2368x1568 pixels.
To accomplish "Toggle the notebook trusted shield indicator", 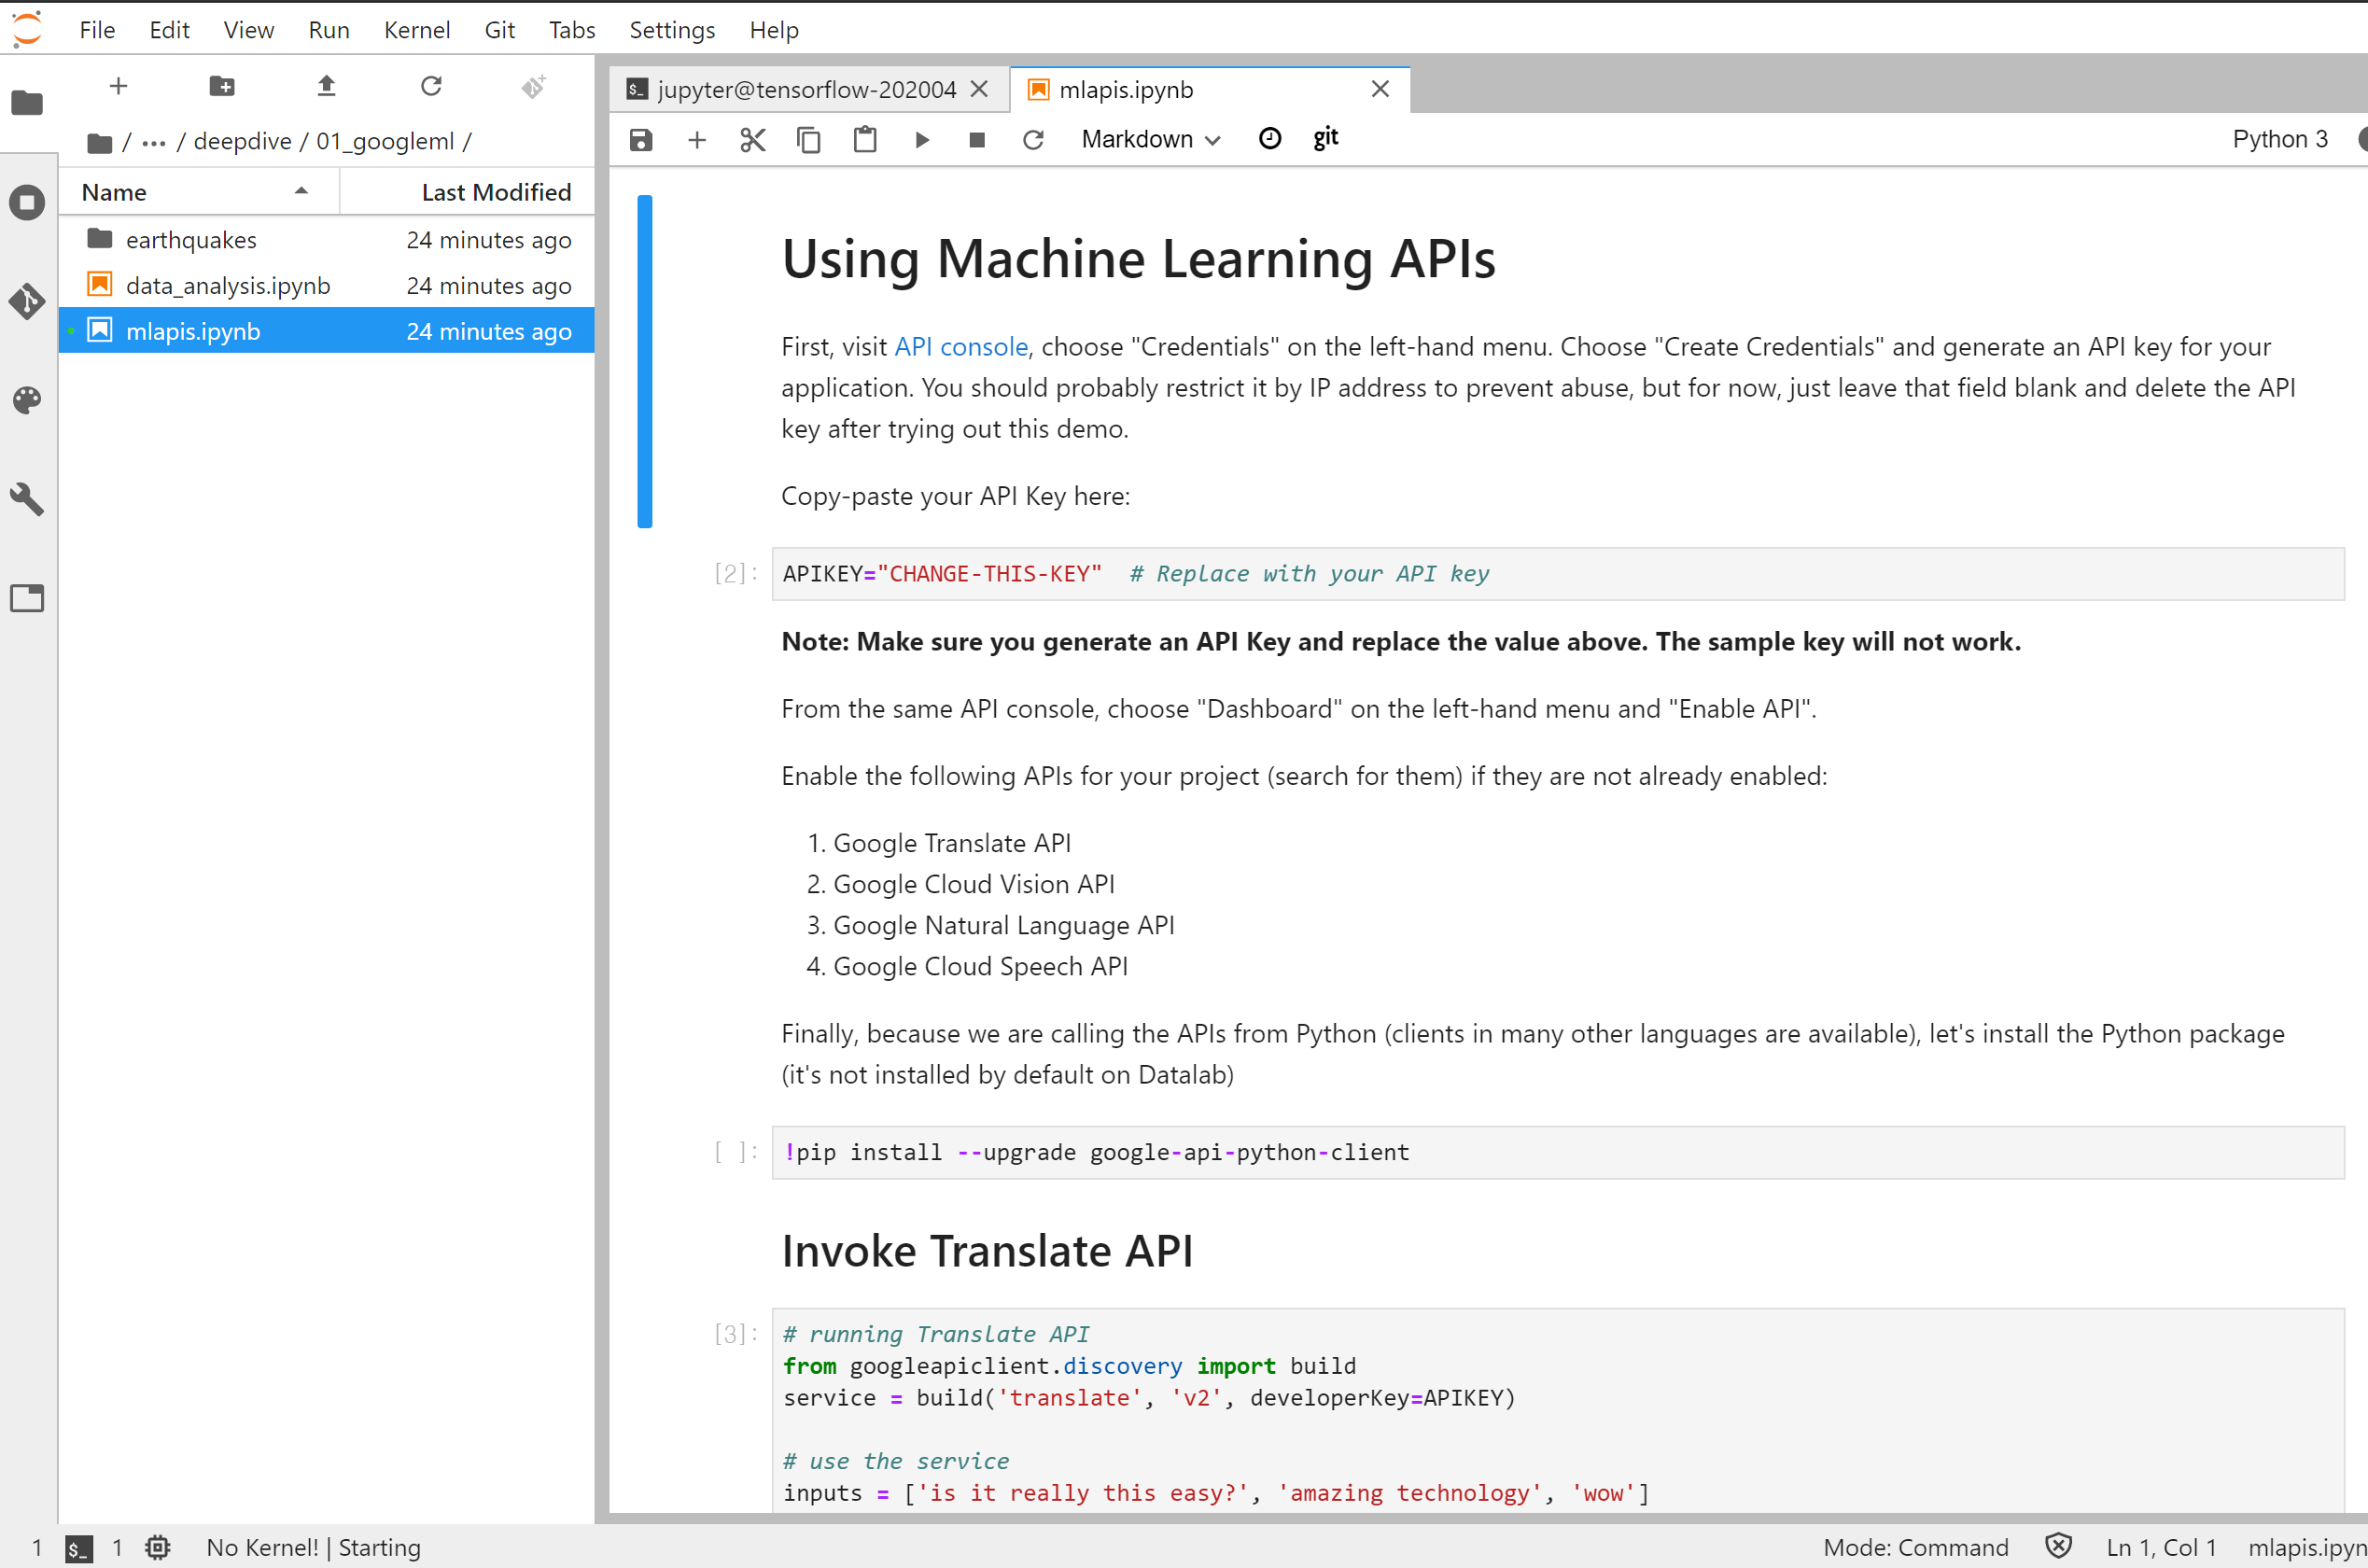I will click(x=2058, y=1547).
